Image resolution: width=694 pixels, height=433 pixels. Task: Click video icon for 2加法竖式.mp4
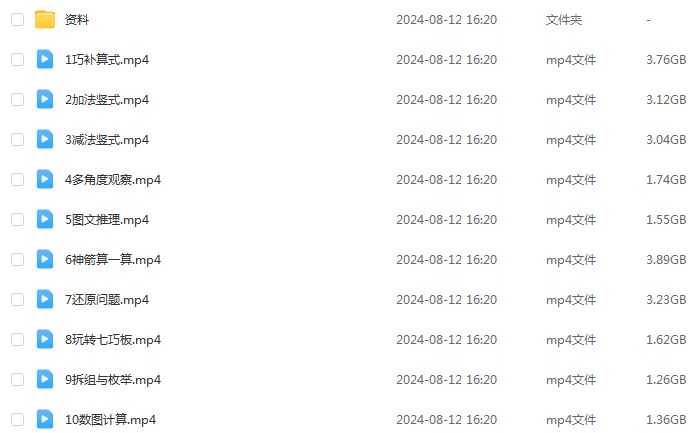[x=45, y=99]
